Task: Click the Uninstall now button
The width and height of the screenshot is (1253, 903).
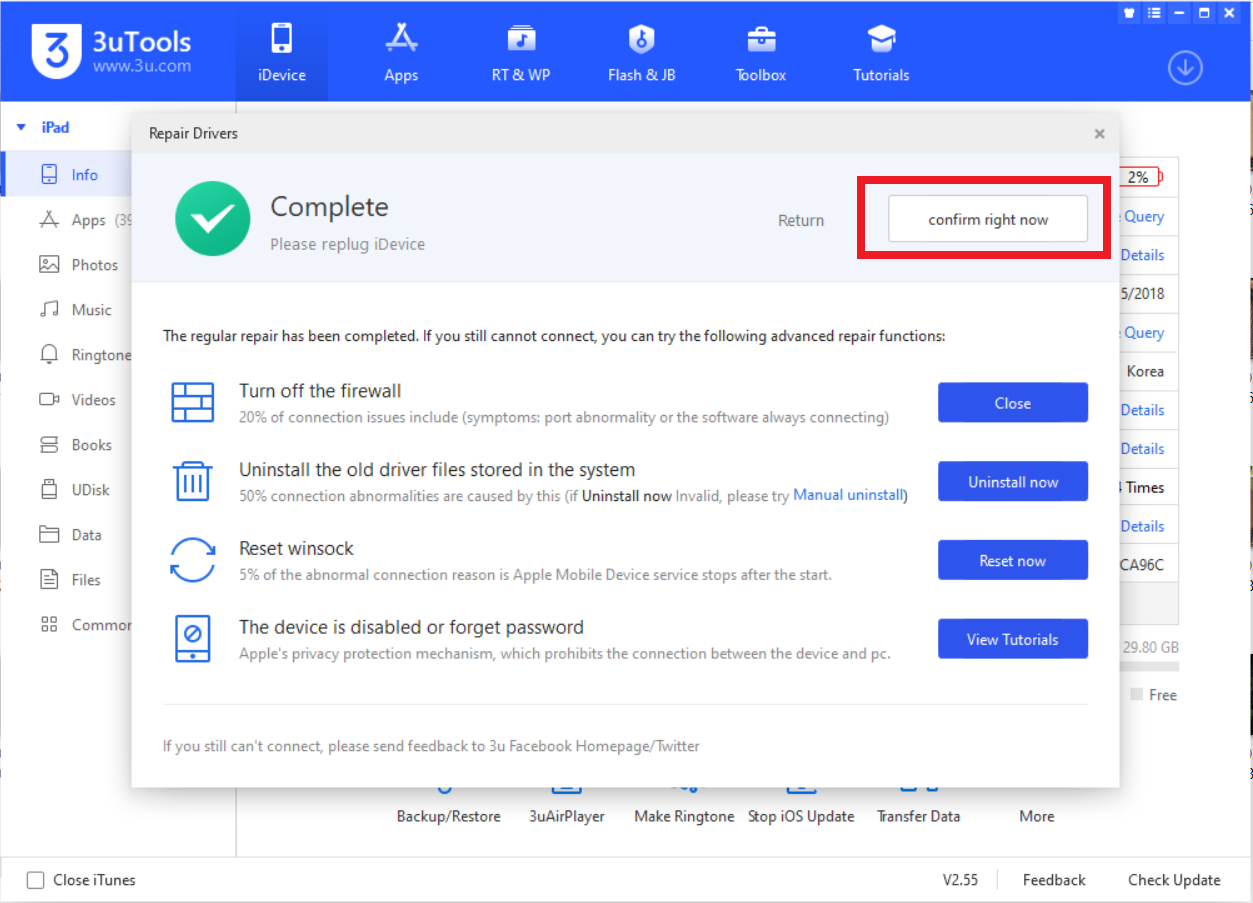Action: point(1013,482)
